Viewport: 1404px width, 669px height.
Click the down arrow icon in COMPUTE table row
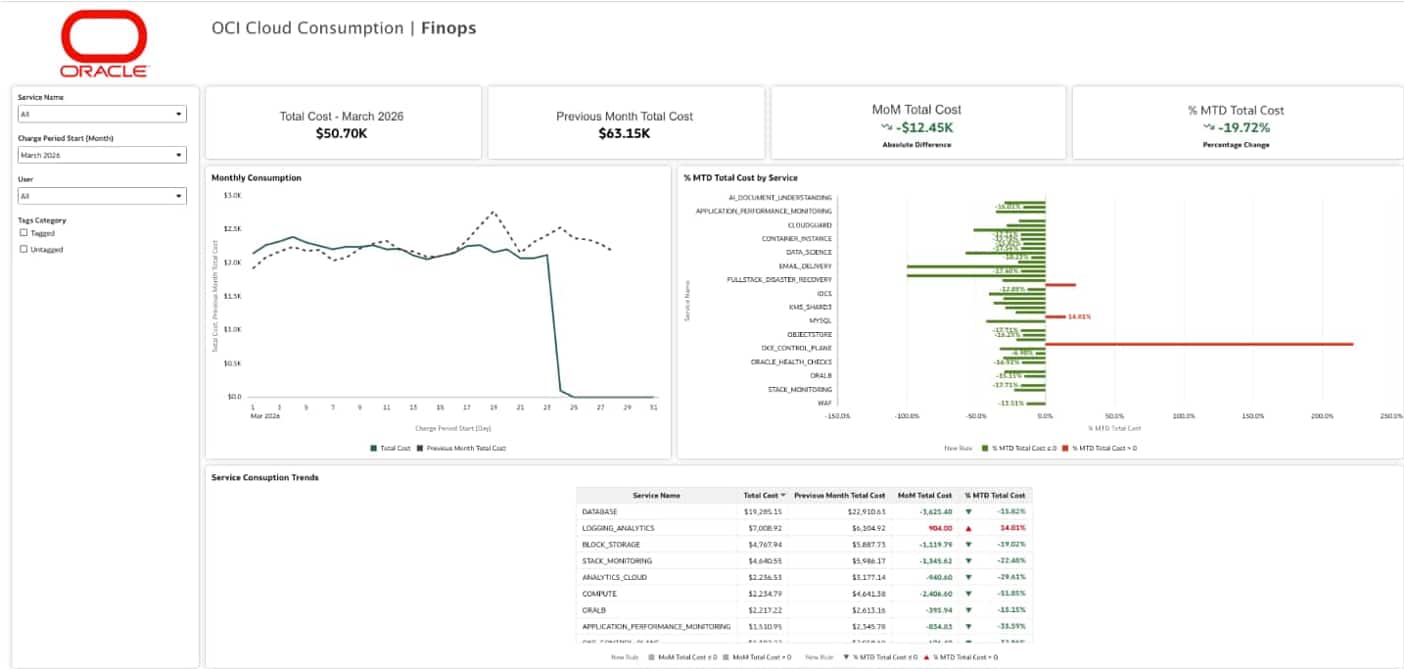pyautogui.click(x=968, y=594)
